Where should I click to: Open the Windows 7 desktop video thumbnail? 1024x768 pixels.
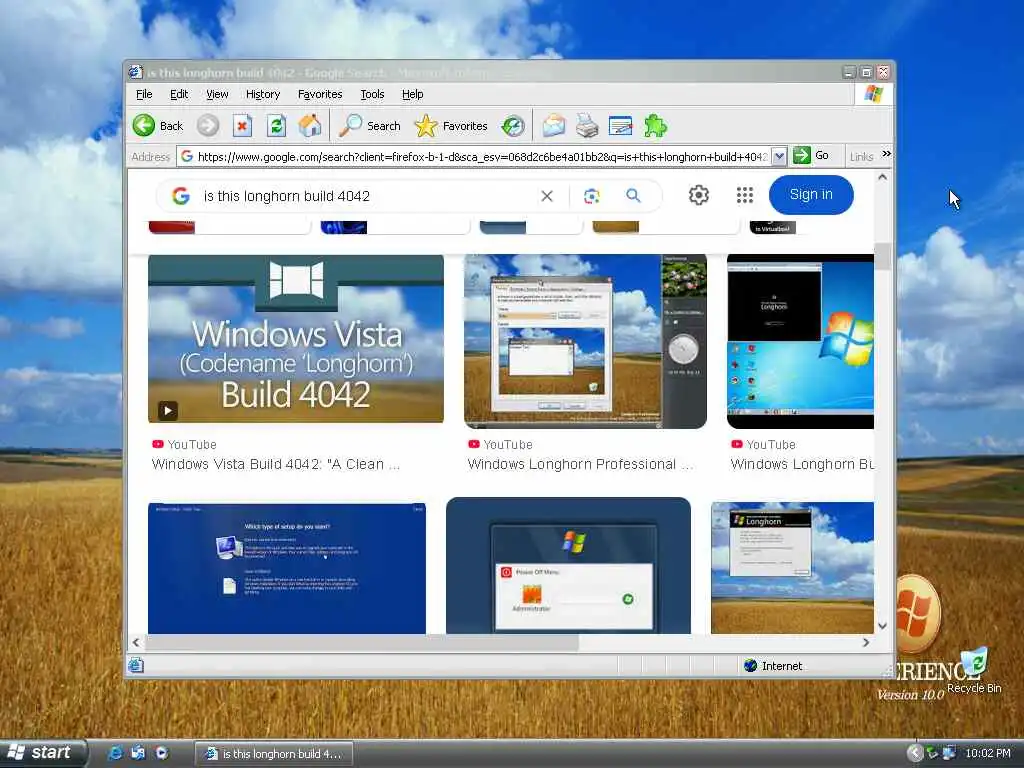click(x=800, y=342)
